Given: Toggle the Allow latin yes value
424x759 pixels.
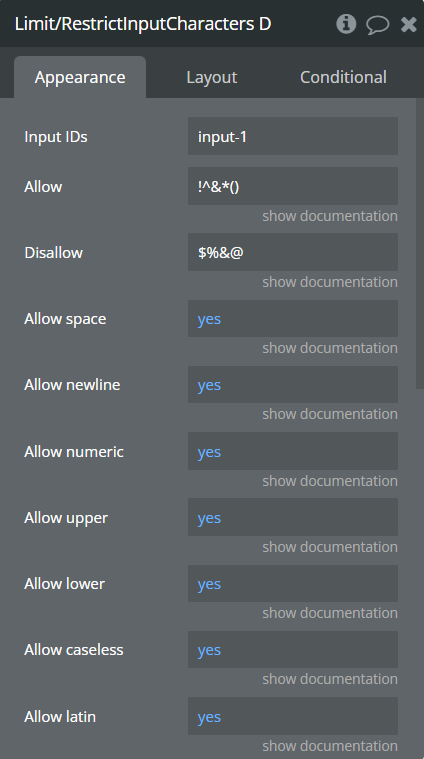Looking at the screenshot, I should click(x=293, y=716).
